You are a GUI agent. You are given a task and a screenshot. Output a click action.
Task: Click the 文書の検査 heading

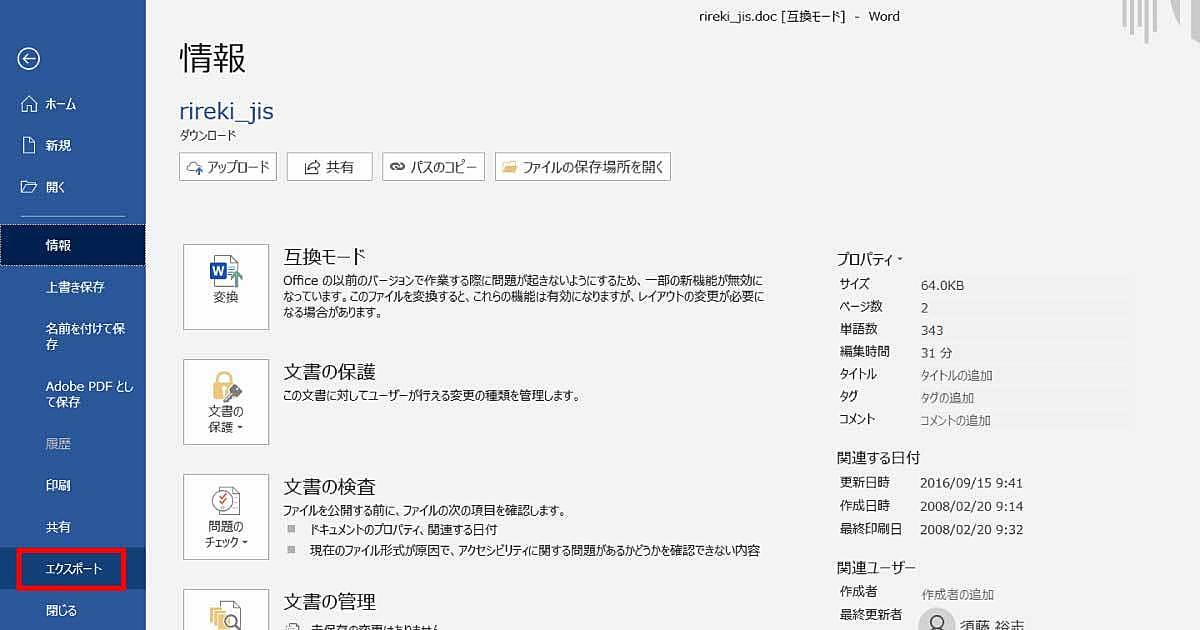(x=329, y=487)
